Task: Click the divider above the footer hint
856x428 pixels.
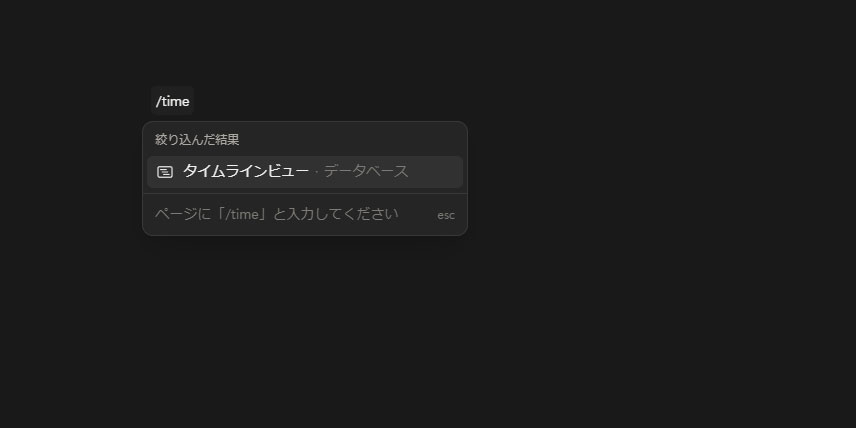Action: click(305, 193)
